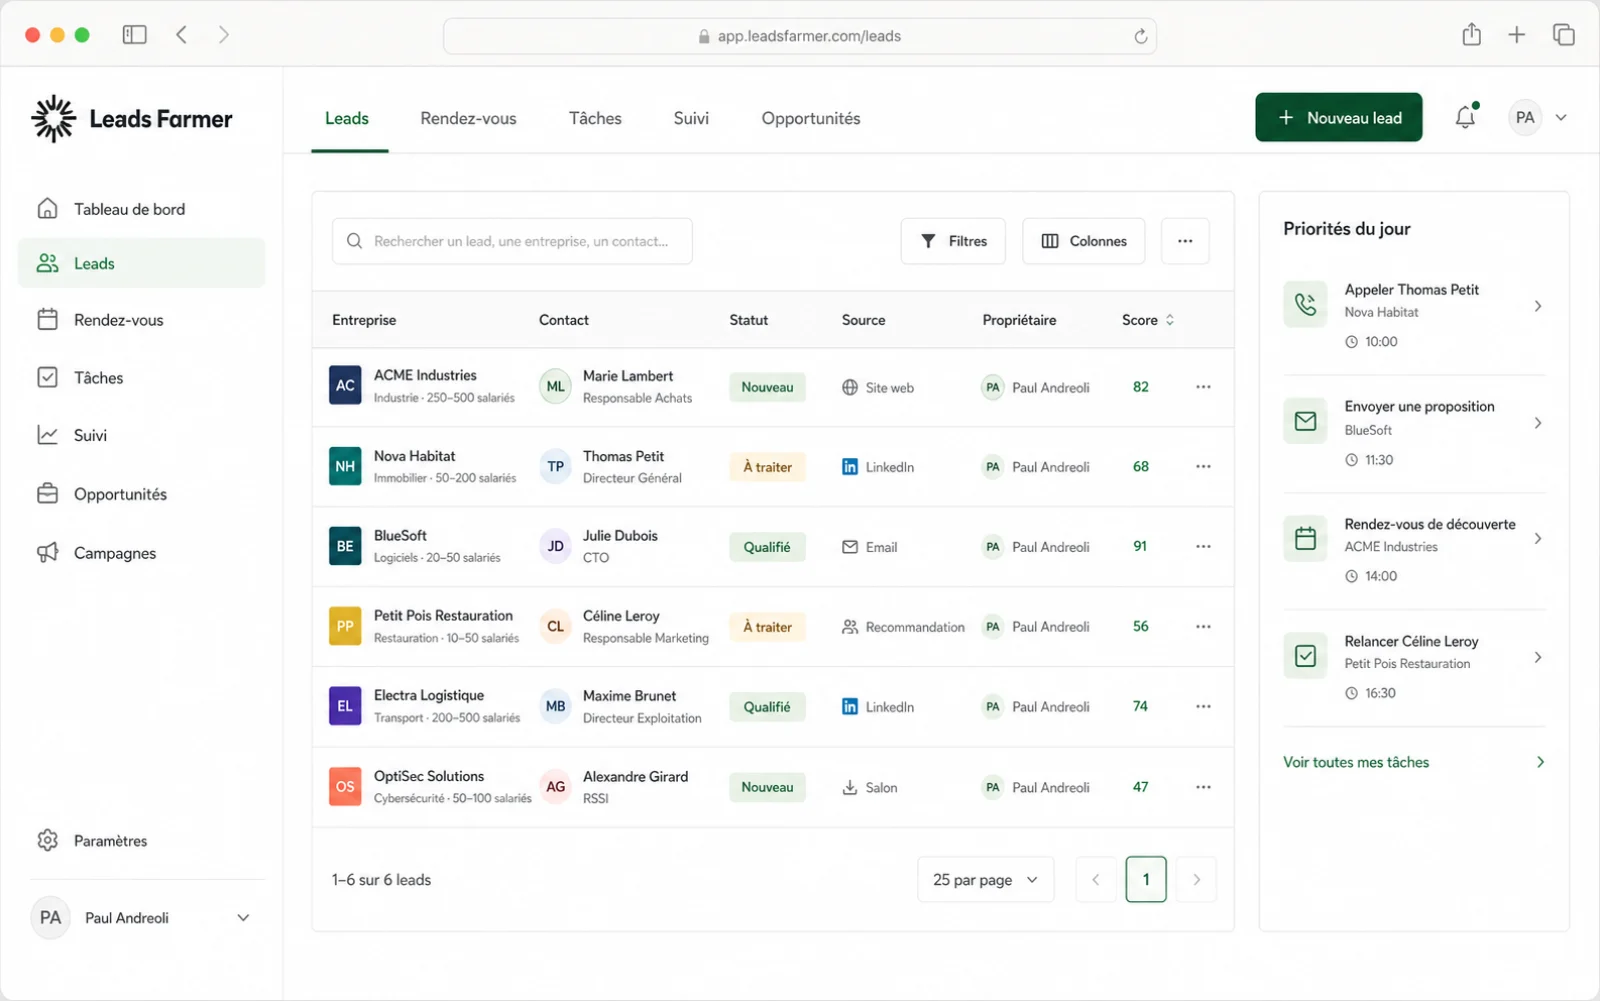1600x1001 pixels.
Task: Go to page 1 of leads
Action: (x=1146, y=880)
